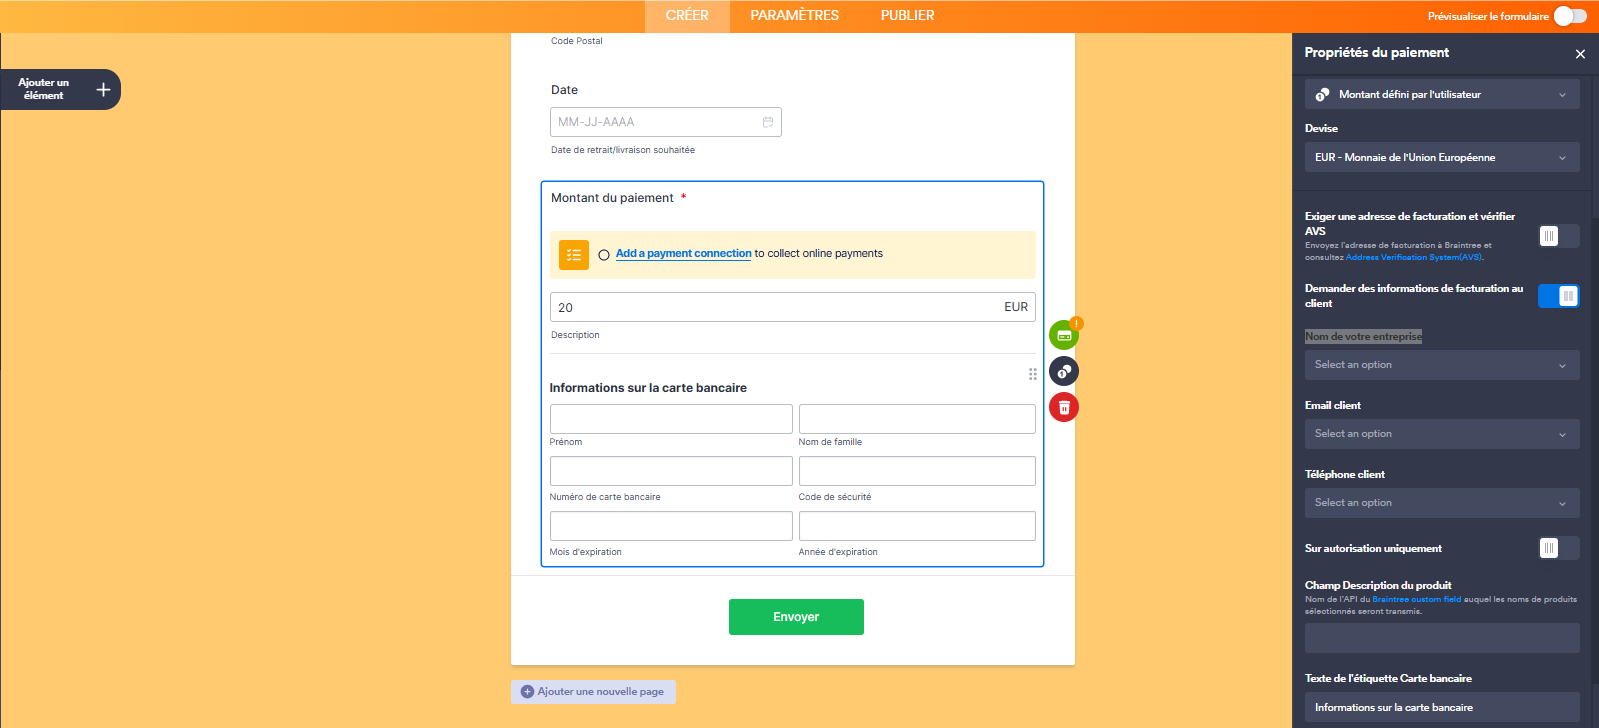The image size is (1599, 728).
Task: Click the Année d'expiration input field
Action: pos(917,526)
